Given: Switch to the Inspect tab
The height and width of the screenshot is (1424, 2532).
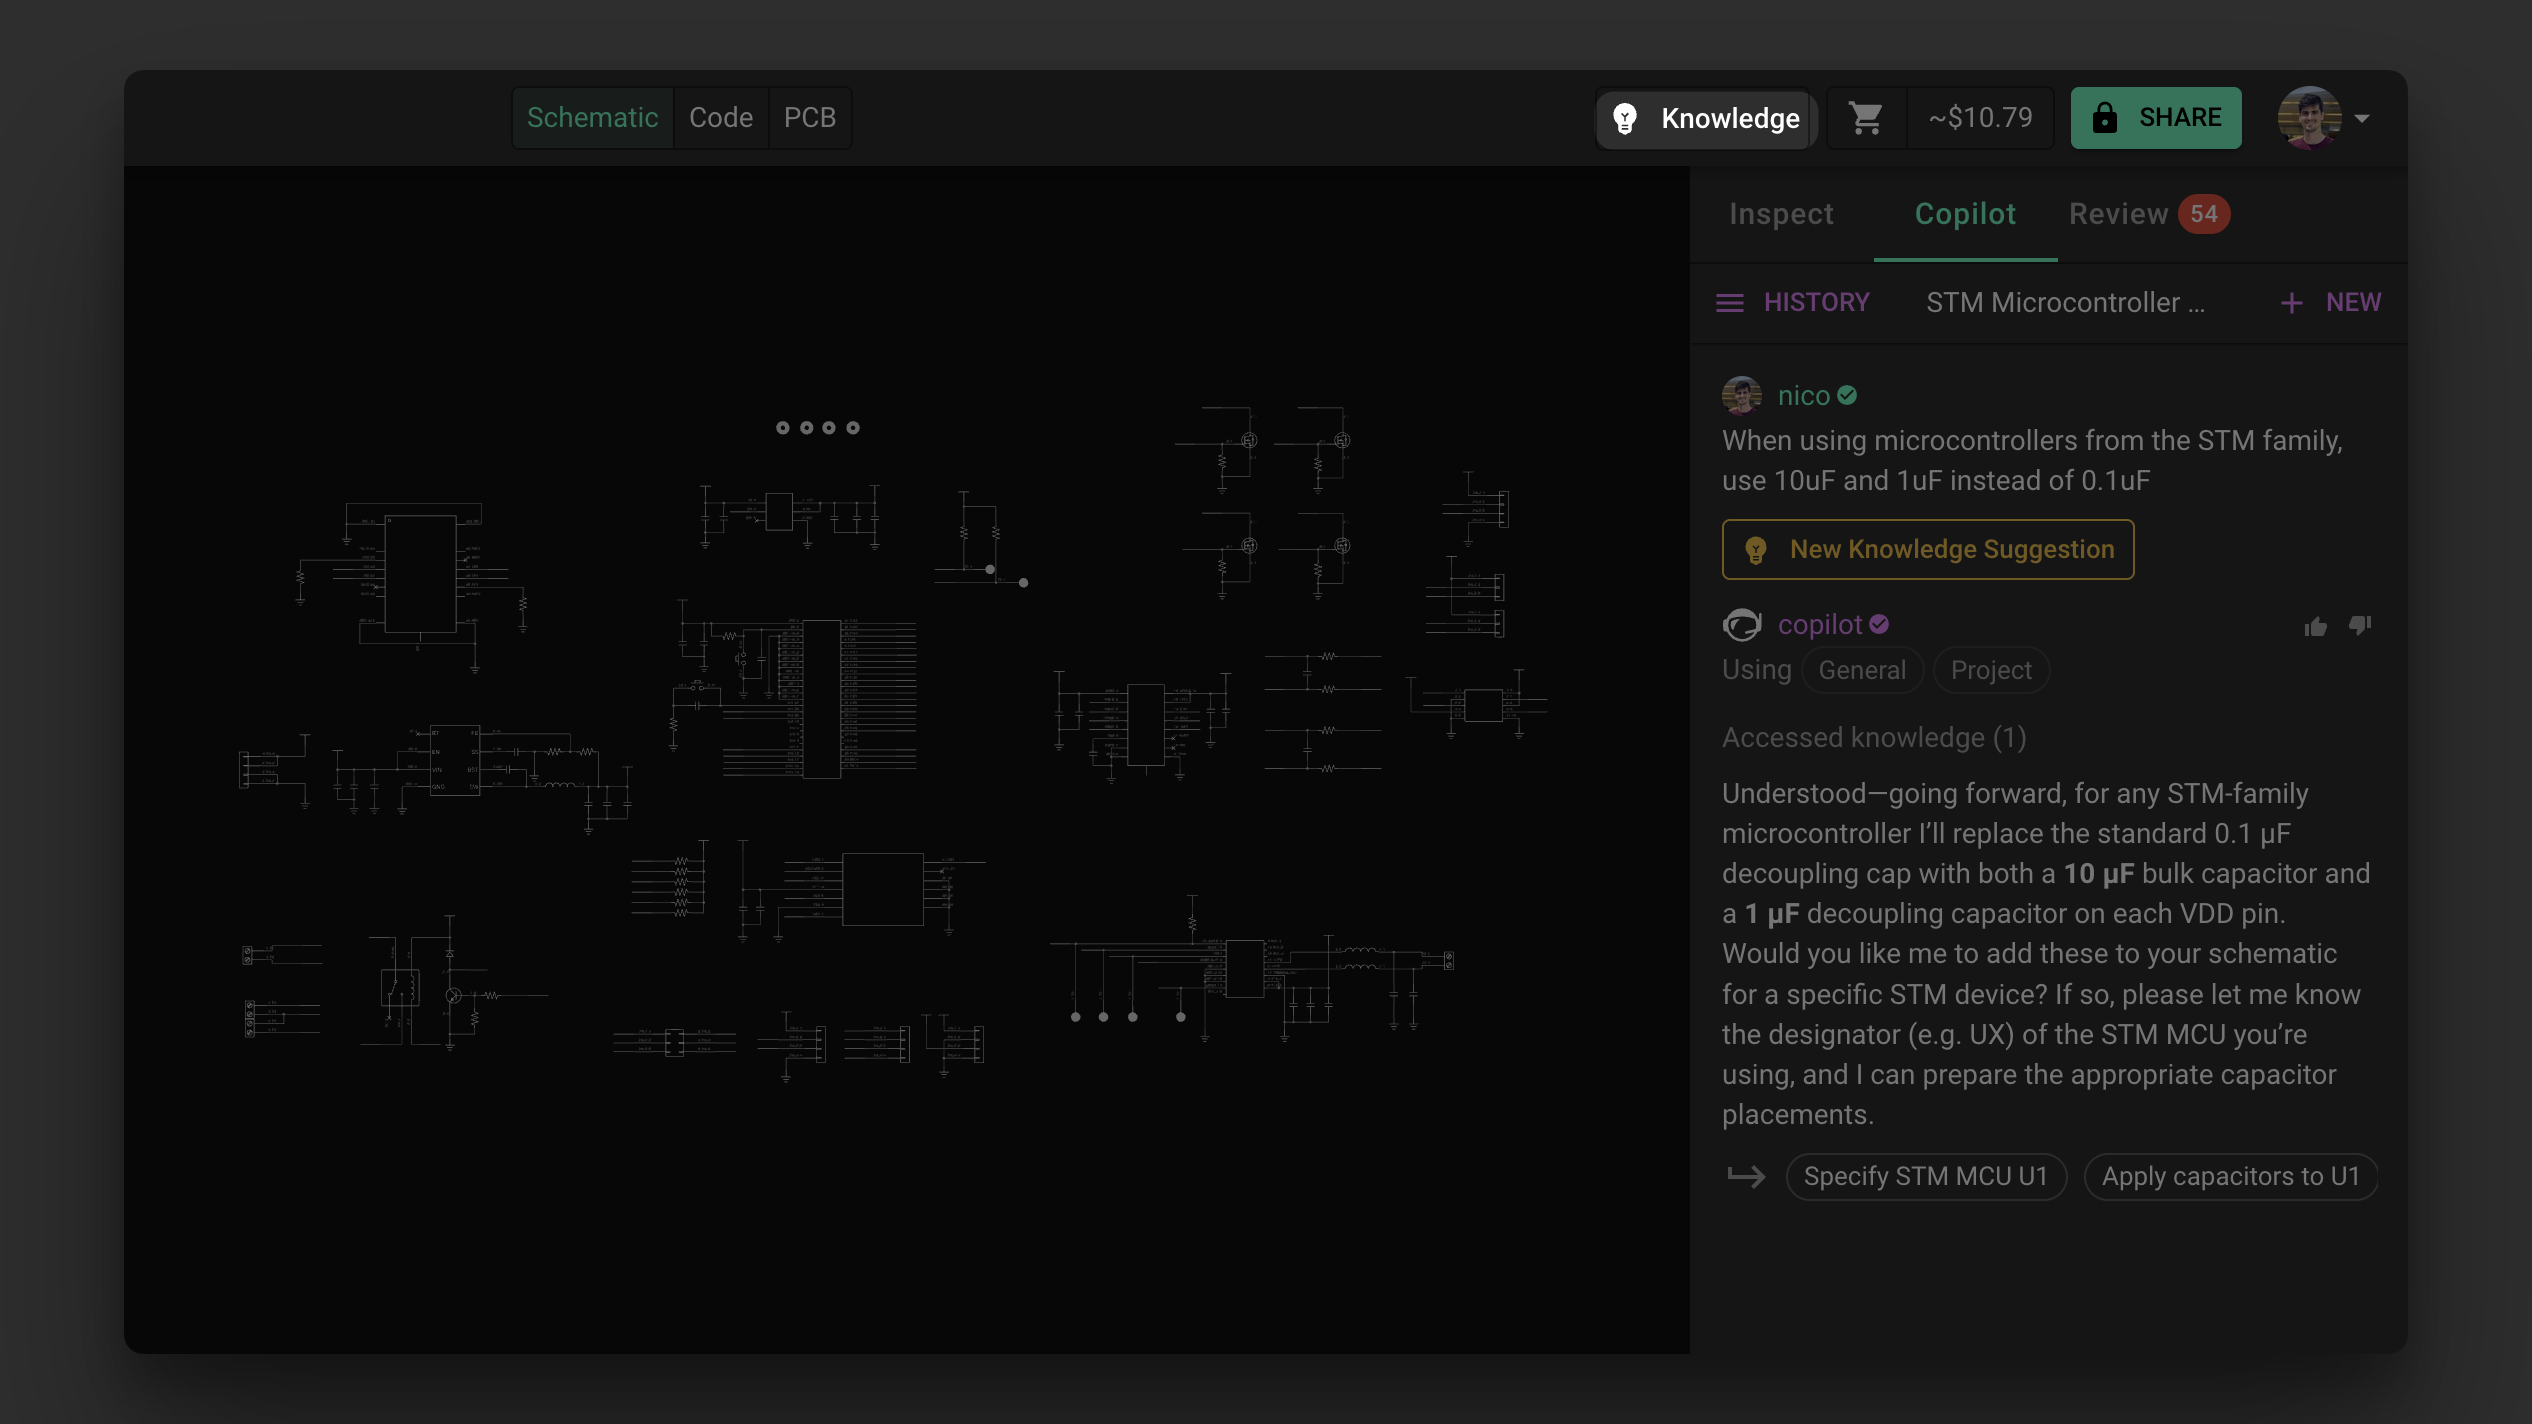Looking at the screenshot, I should tap(1781, 214).
